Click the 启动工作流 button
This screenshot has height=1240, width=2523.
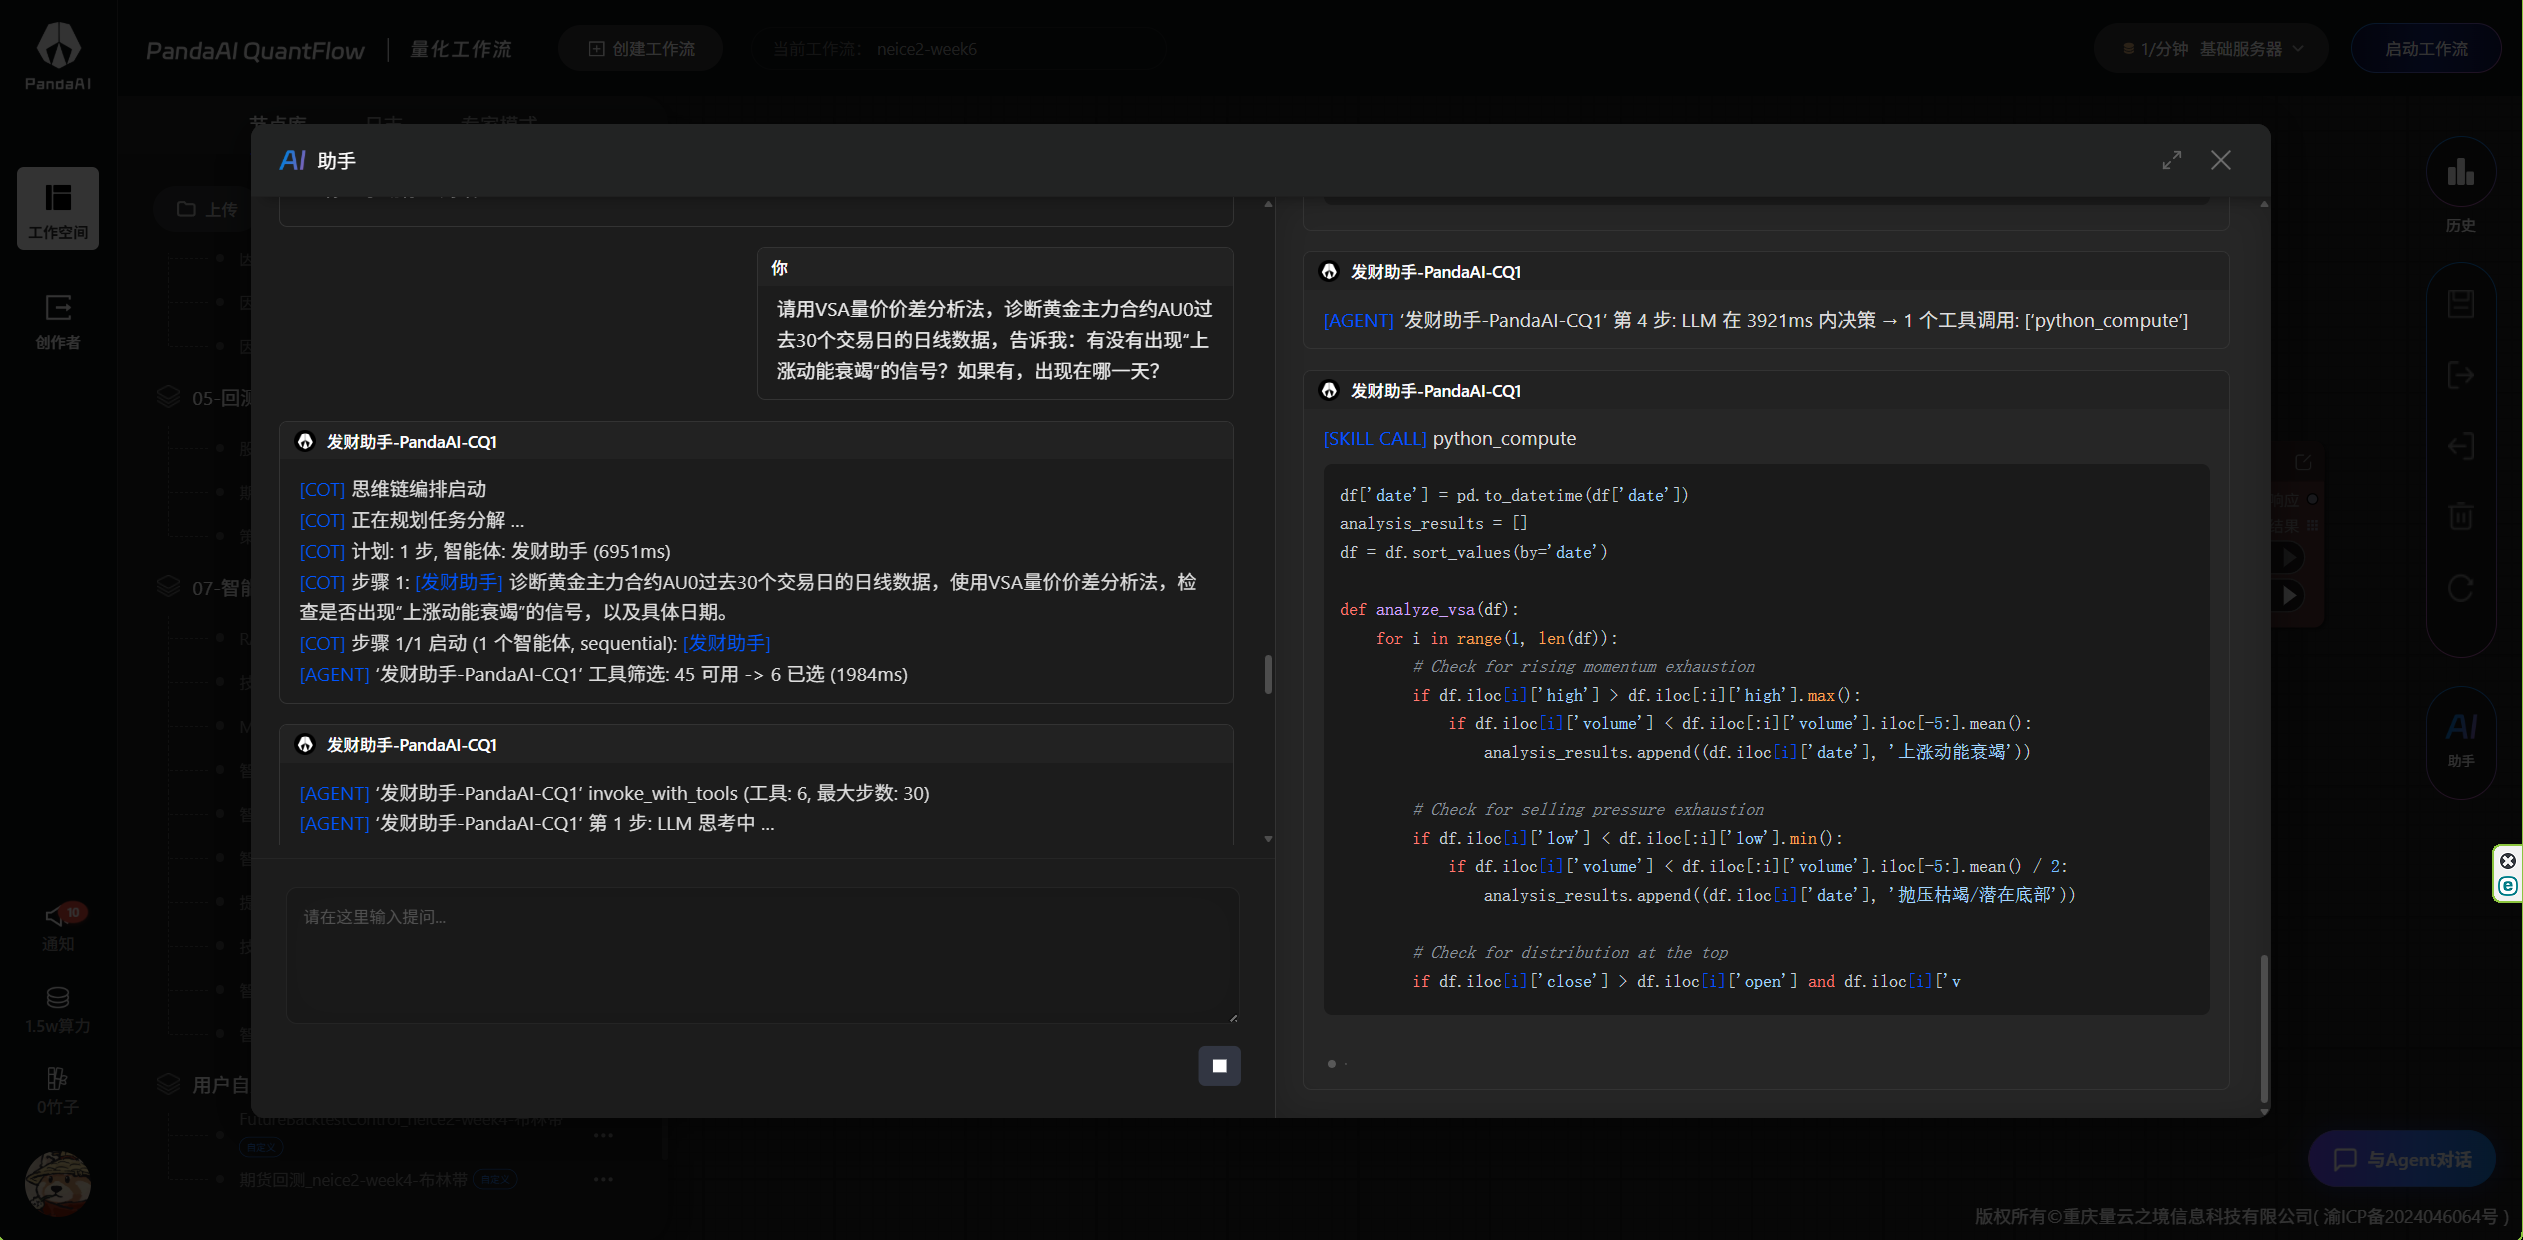(x=2426, y=48)
